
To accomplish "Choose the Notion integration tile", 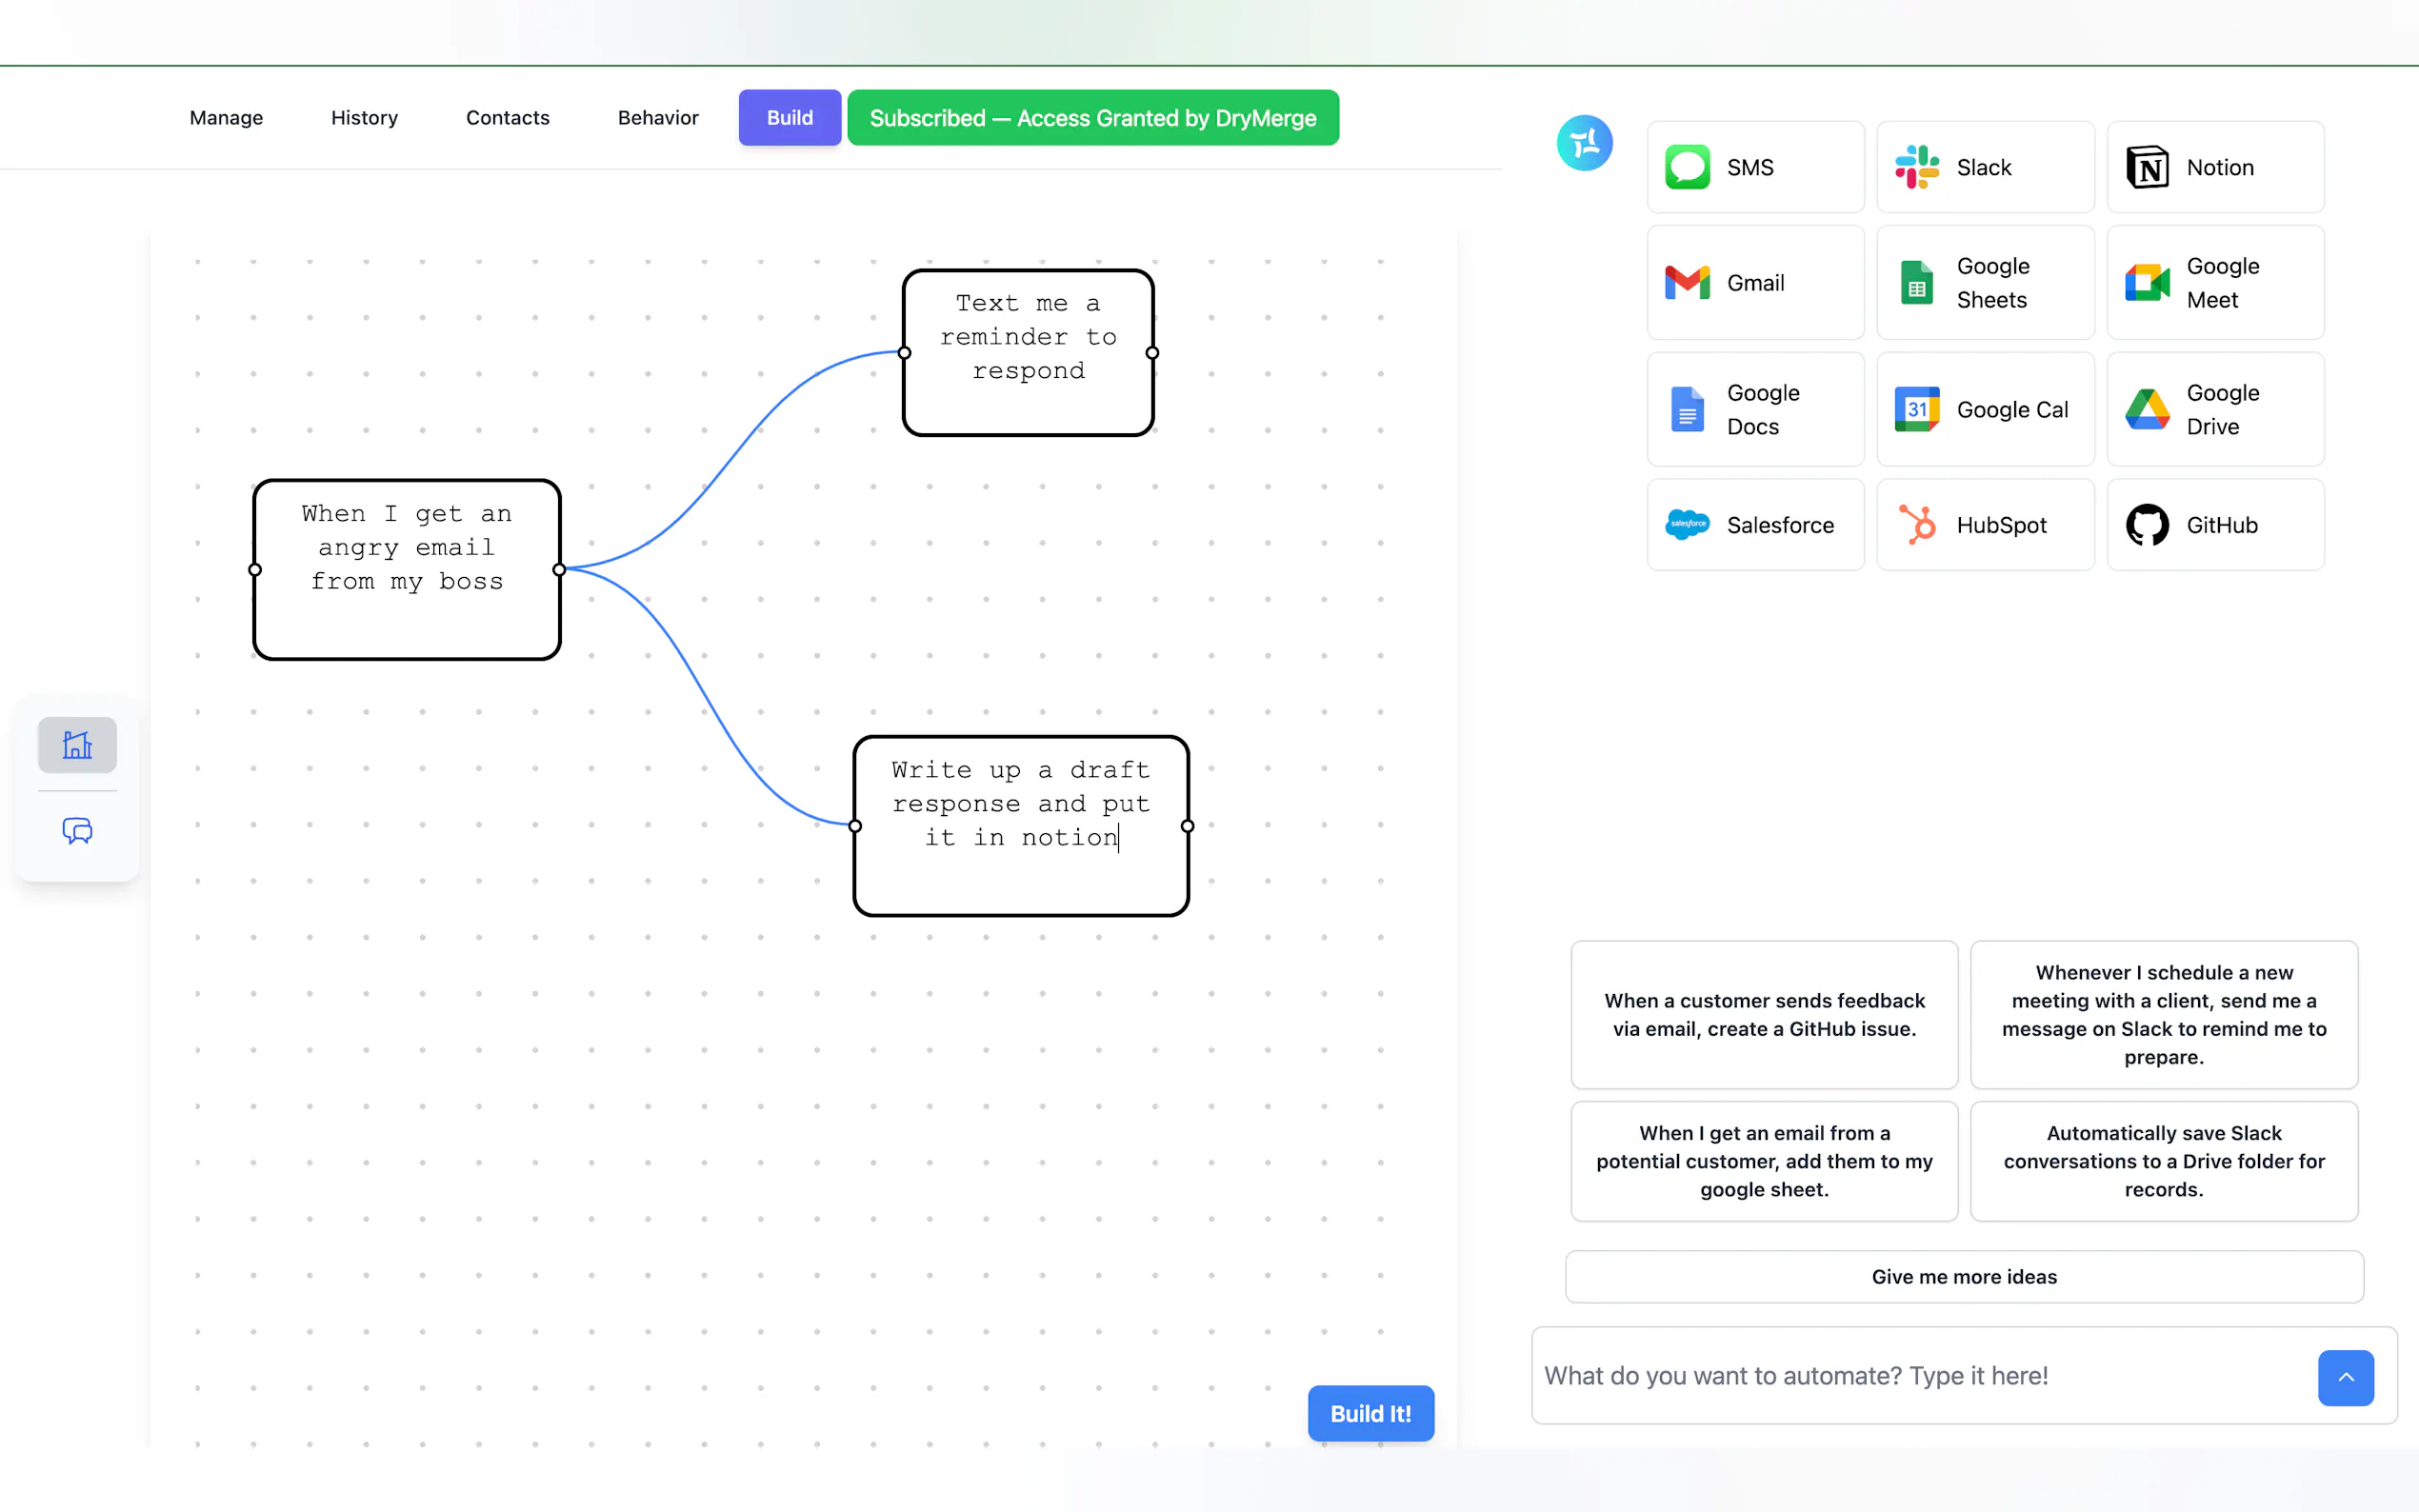I will pos(2215,167).
